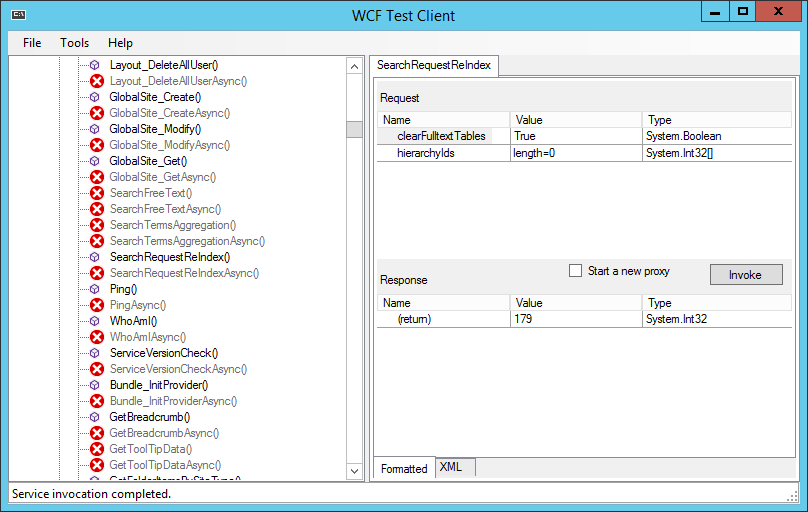This screenshot has width=808, height=512.
Task: Switch to the Formatted view tab
Action: coord(405,468)
